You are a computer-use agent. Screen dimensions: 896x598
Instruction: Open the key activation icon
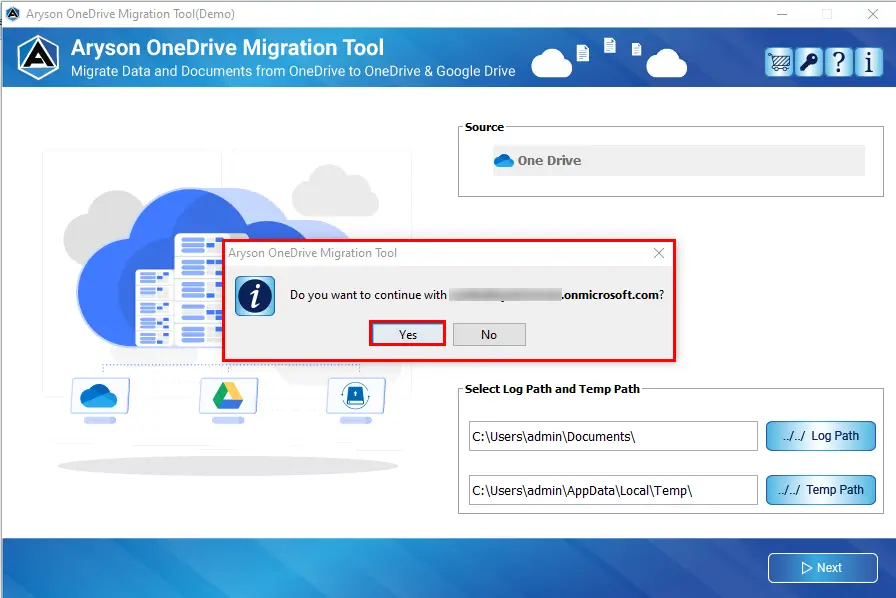coord(809,62)
